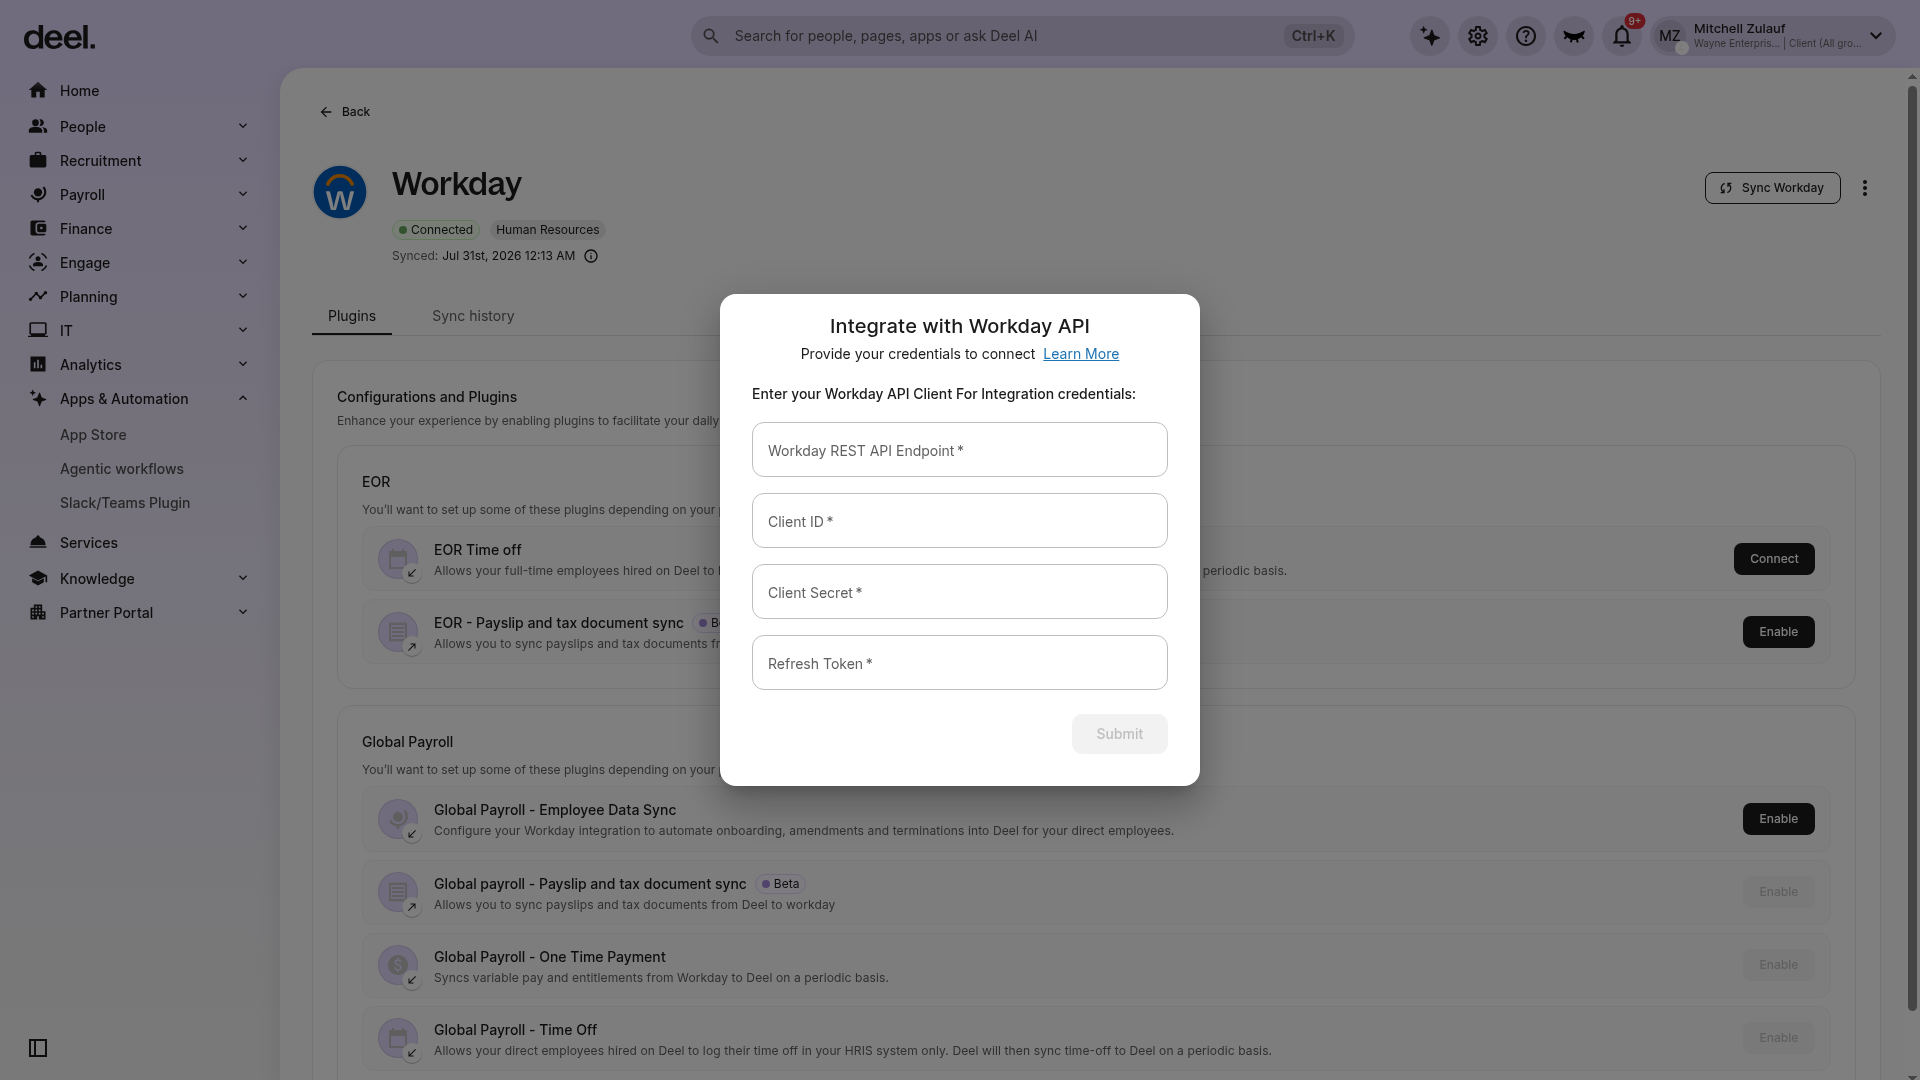Open the Deel AI sparkle icon

click(x=1430, y=36)
